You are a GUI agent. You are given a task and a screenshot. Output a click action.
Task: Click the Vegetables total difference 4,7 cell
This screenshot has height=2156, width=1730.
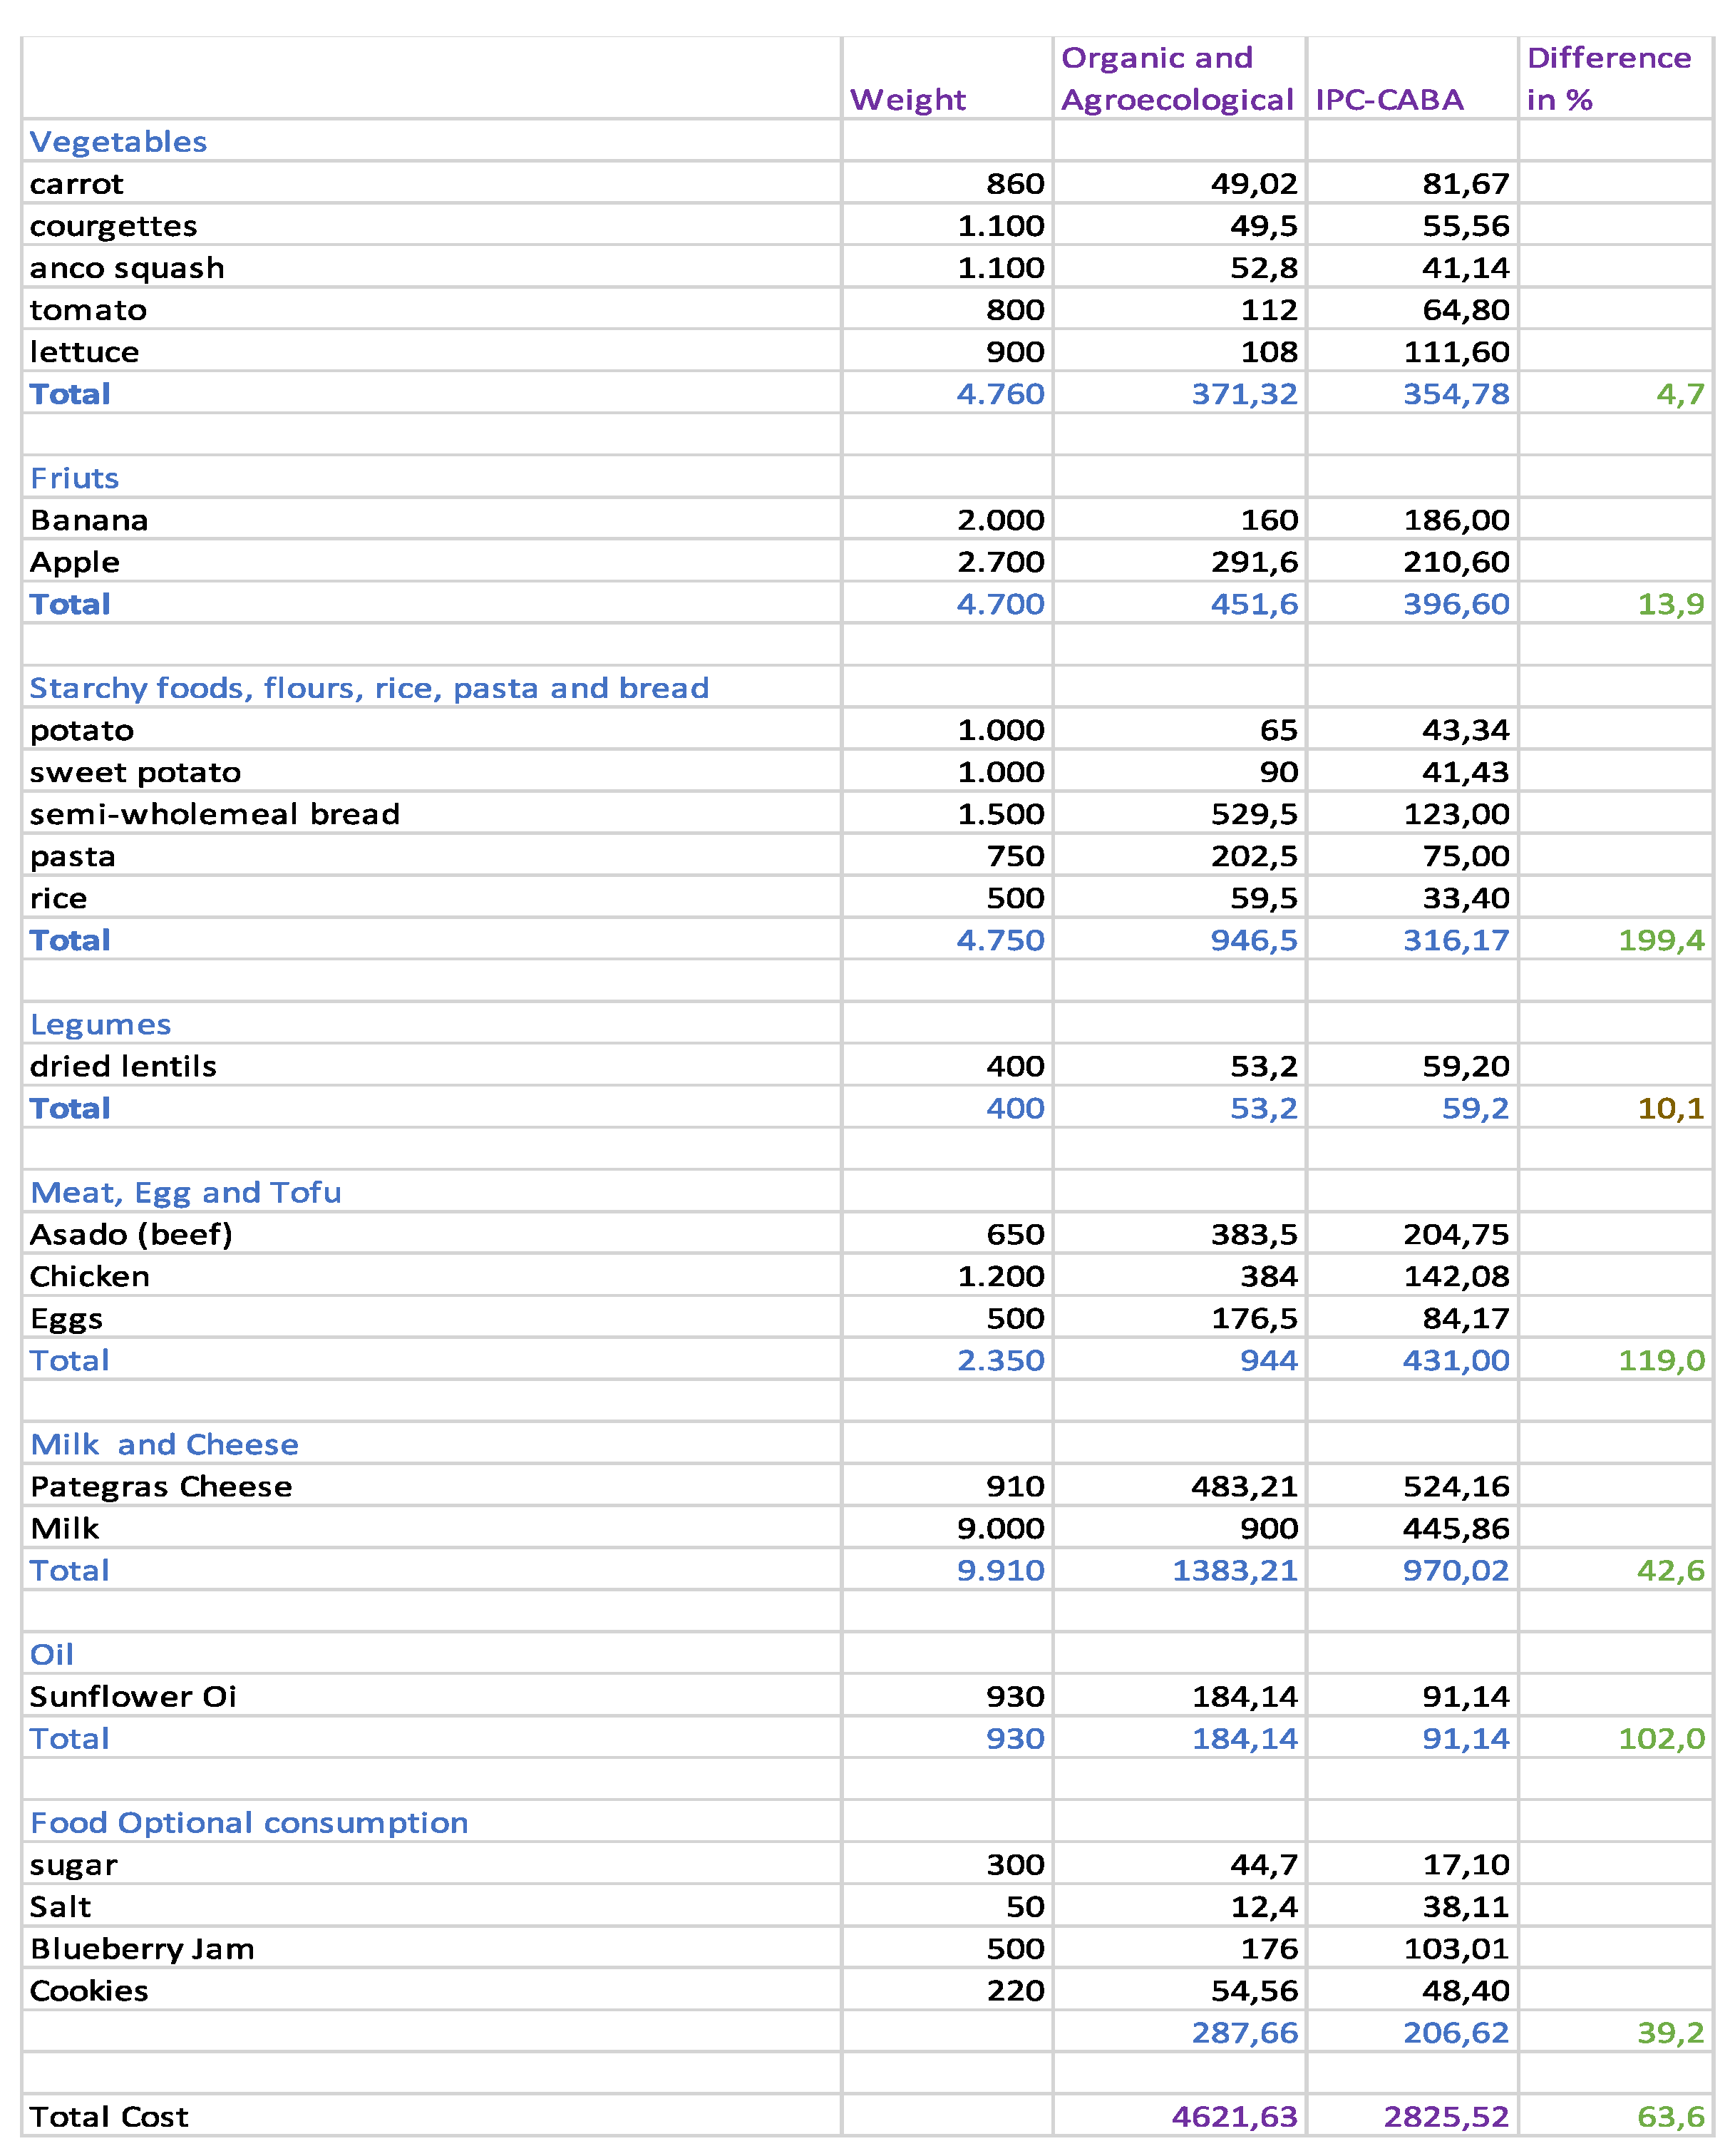[1680, 394]
